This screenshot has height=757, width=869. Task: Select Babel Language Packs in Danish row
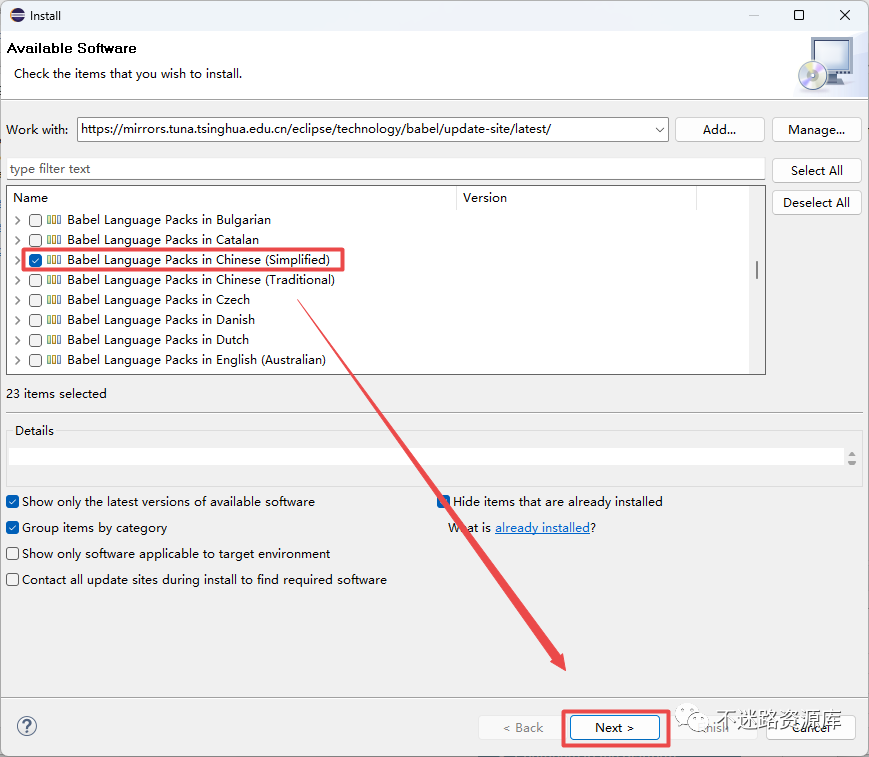[x=161, y=320]
